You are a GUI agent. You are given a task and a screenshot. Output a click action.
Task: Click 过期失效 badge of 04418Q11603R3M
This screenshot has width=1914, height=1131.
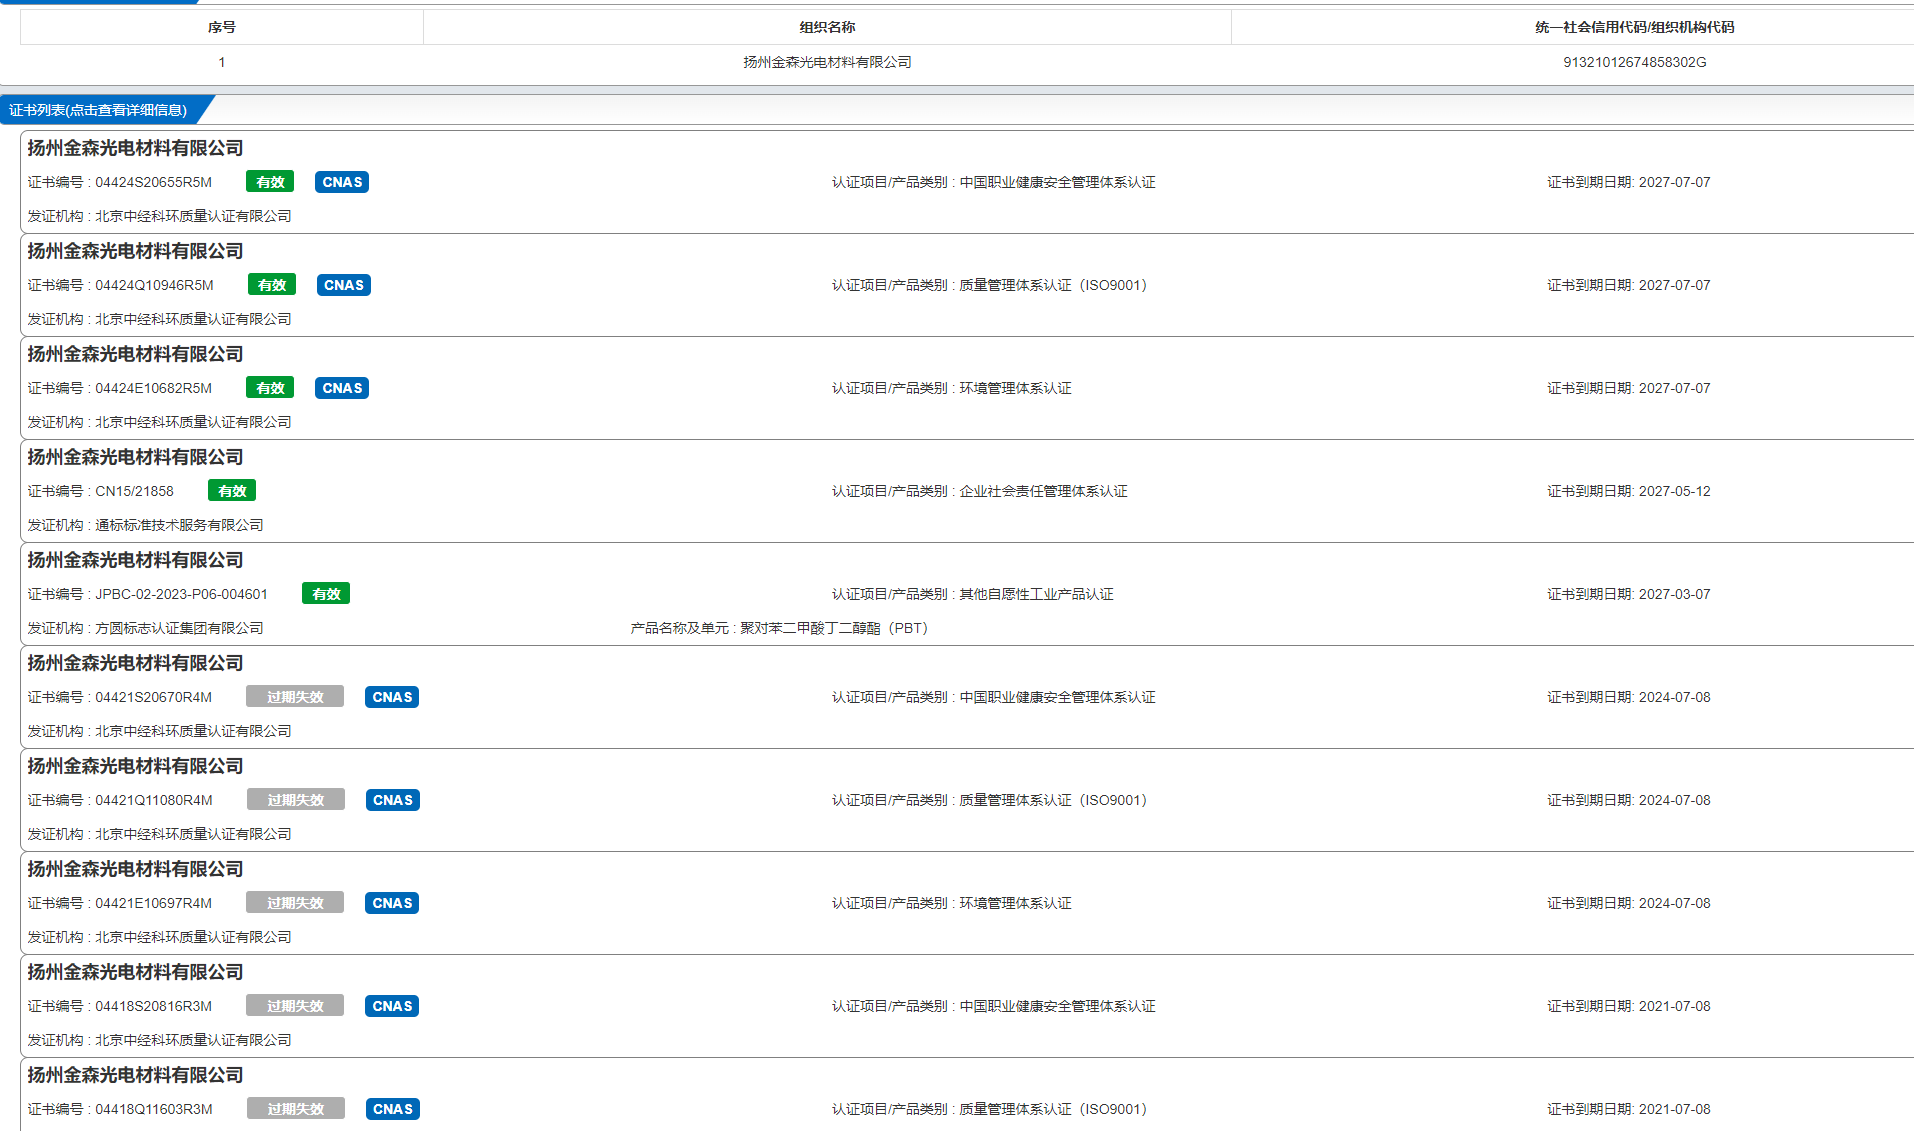tap(296, 1109)
